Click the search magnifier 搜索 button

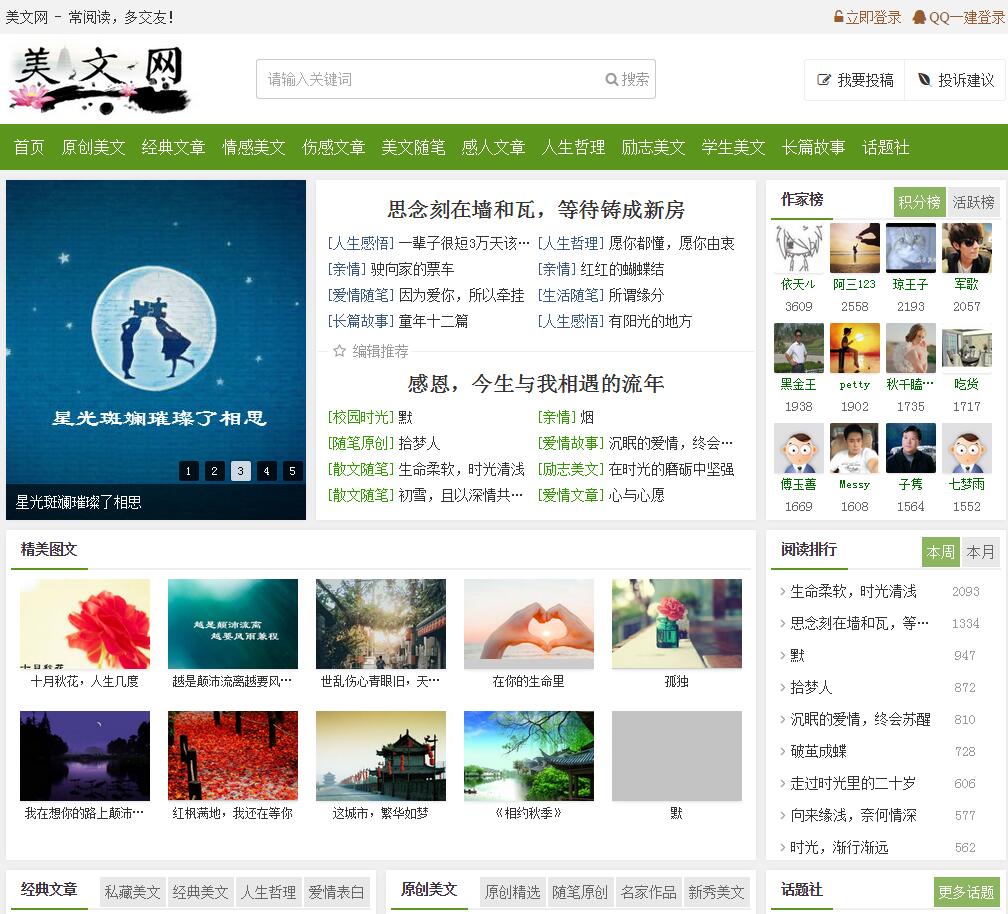(627, 79)
